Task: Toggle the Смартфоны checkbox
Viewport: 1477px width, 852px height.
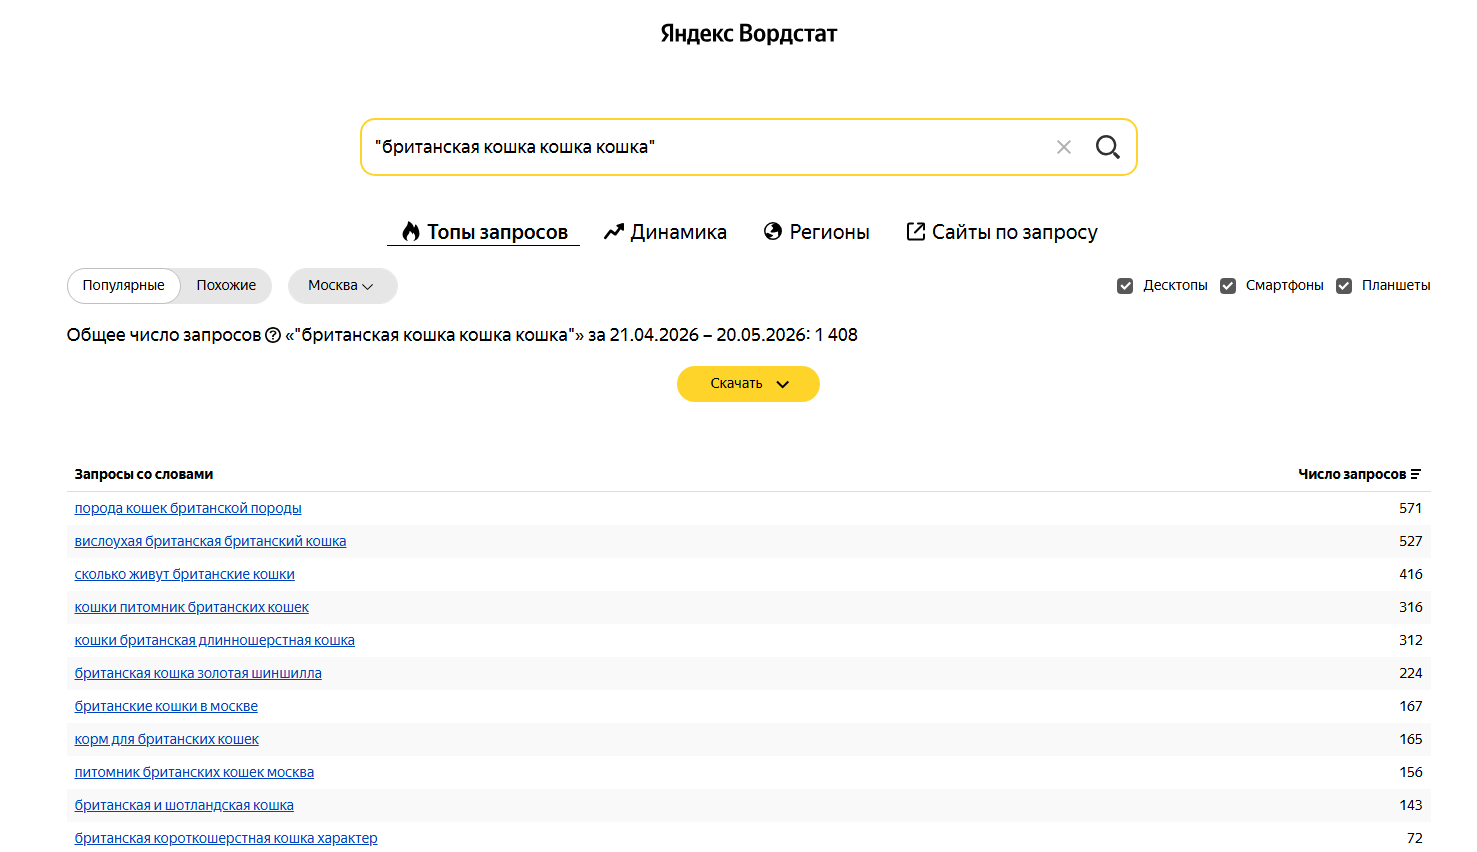Action: [x=1228, y=286]
